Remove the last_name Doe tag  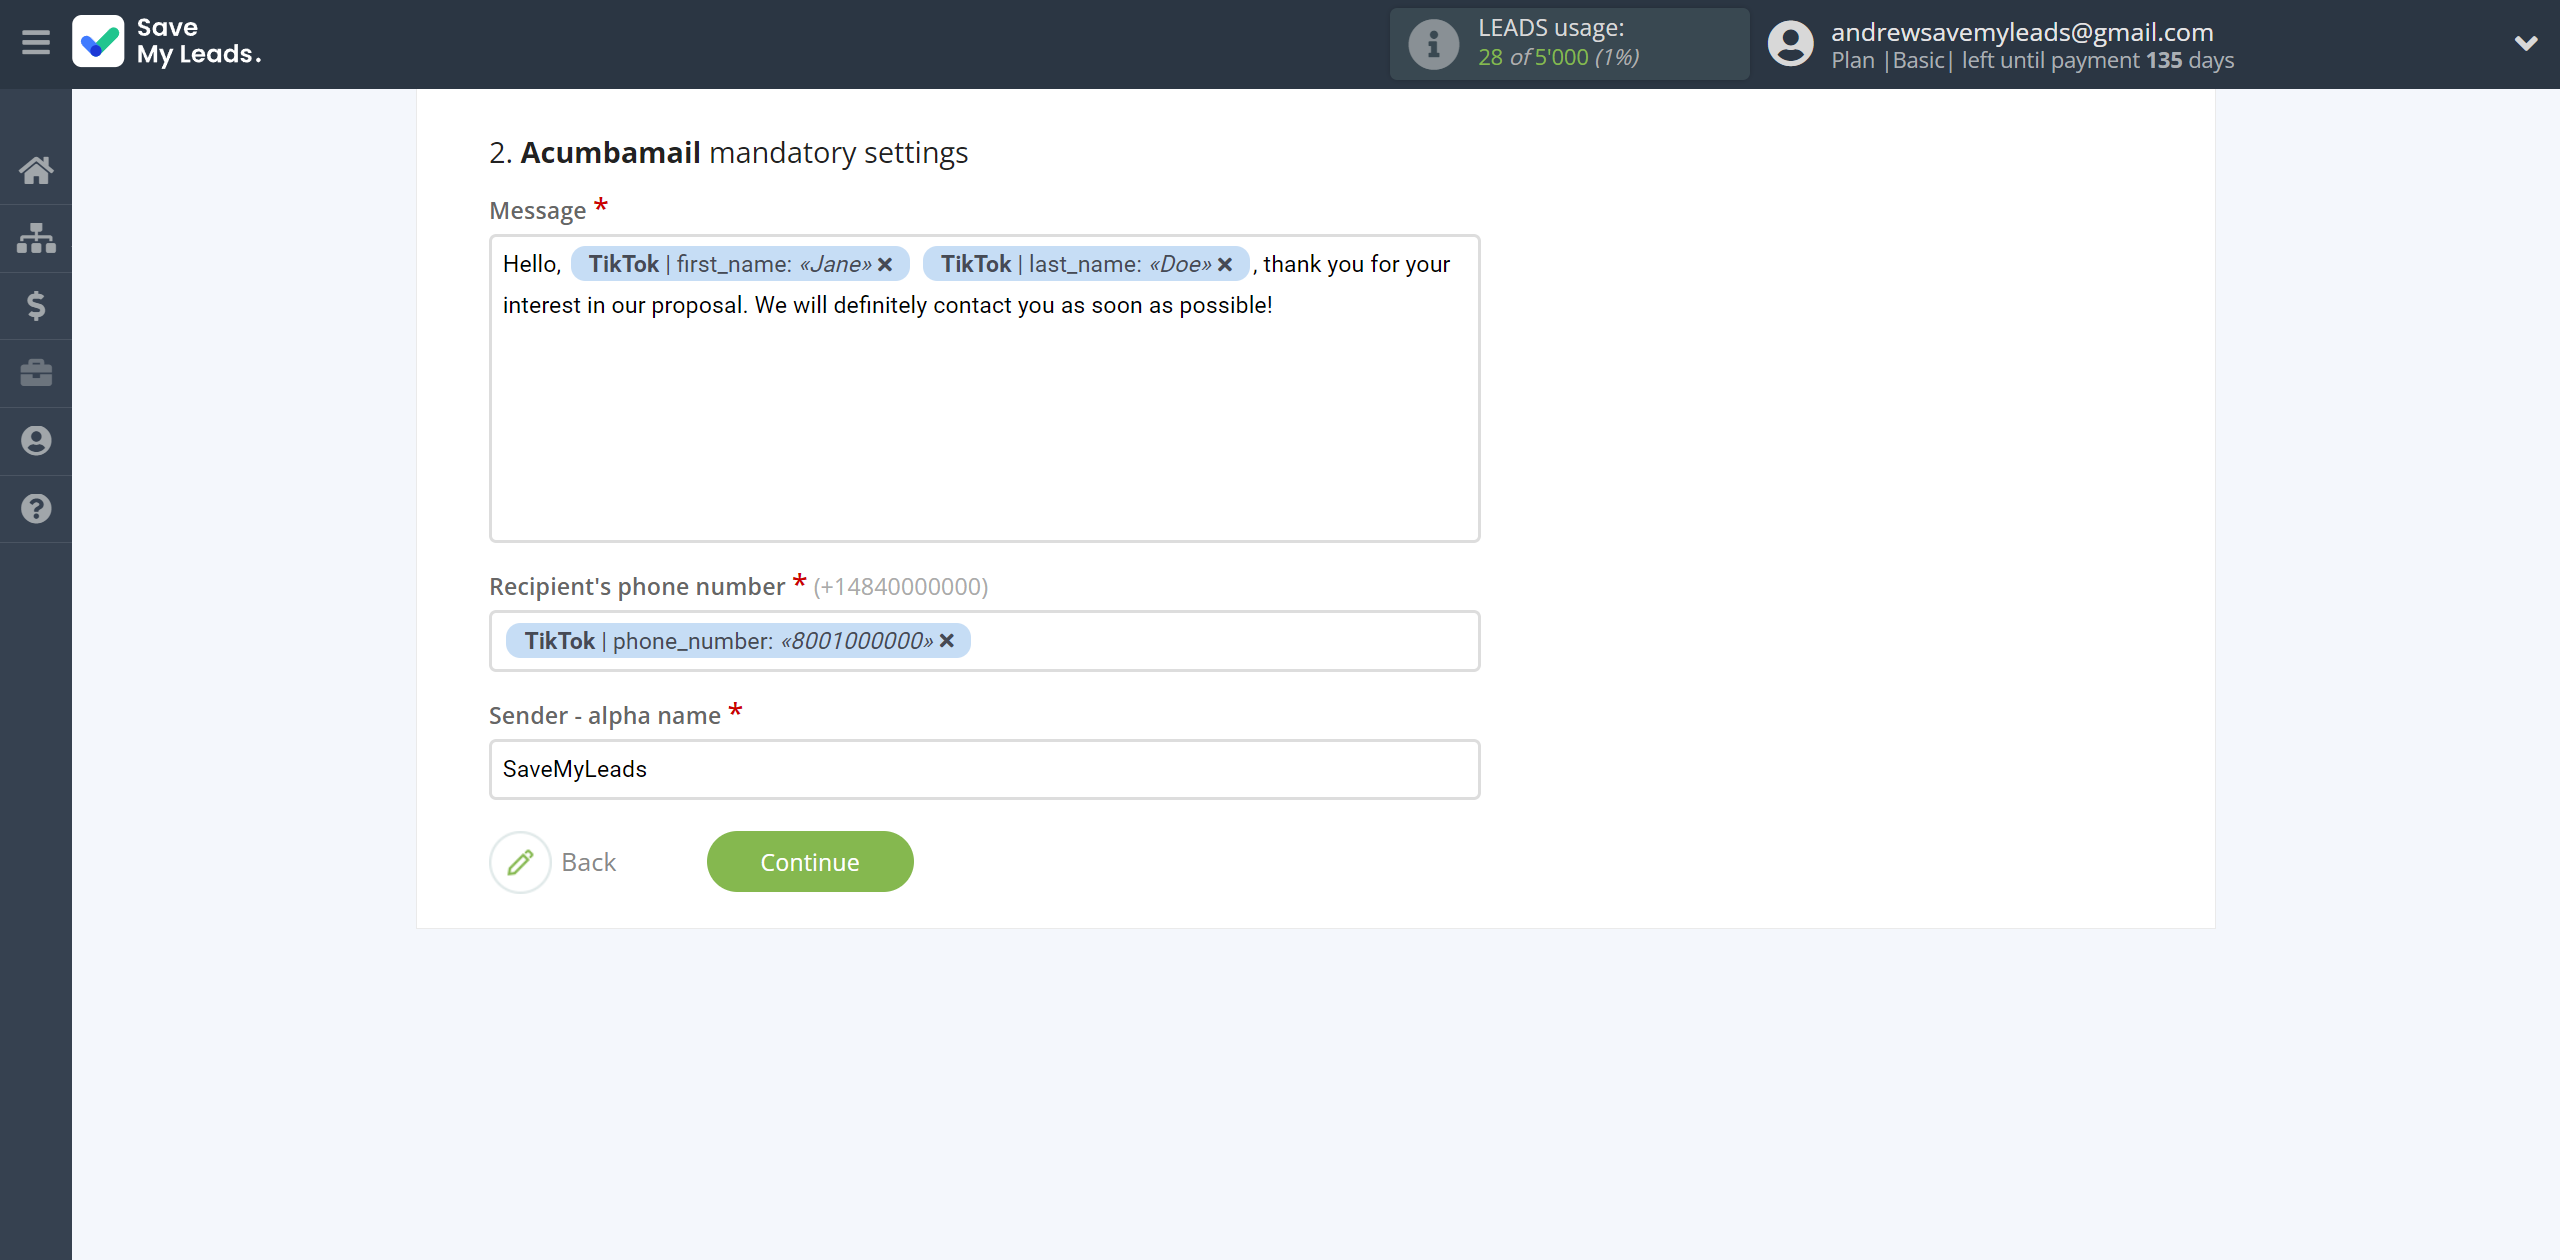(x=1225, y=265)
